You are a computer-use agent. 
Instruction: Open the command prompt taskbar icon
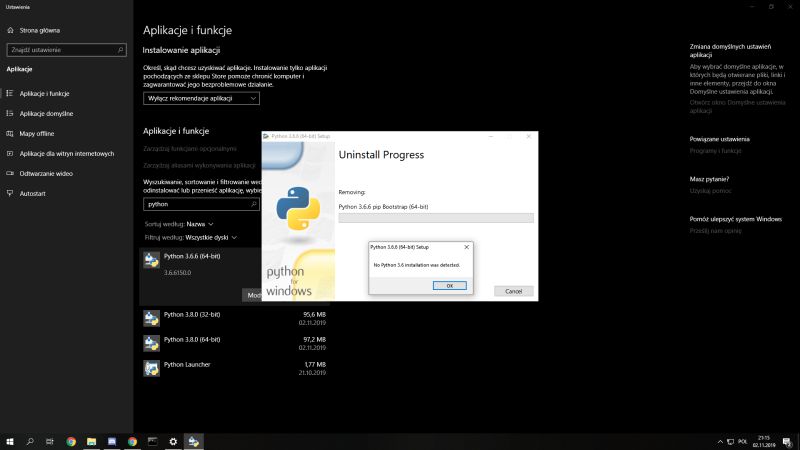[153, 441]
